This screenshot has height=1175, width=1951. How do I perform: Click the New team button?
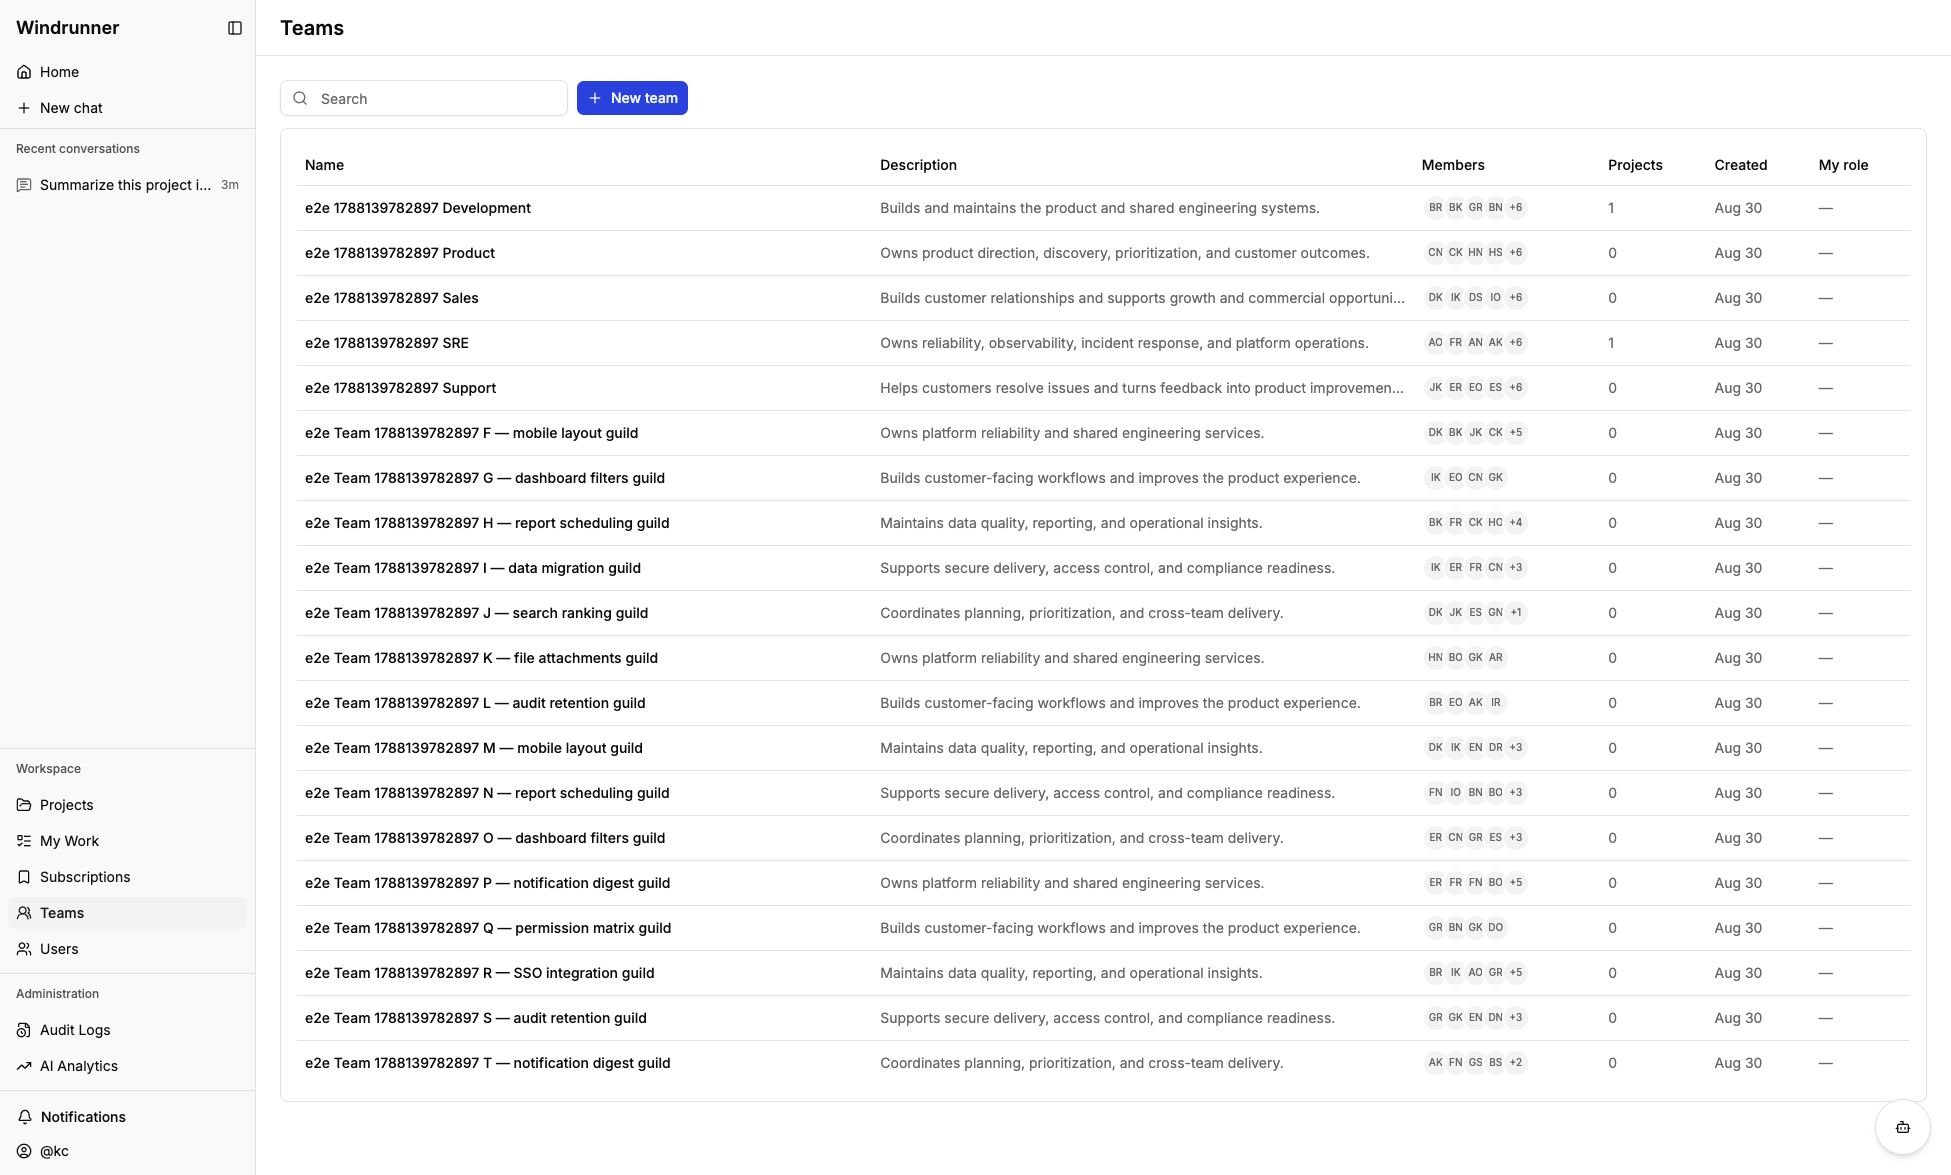coord(632,98)
